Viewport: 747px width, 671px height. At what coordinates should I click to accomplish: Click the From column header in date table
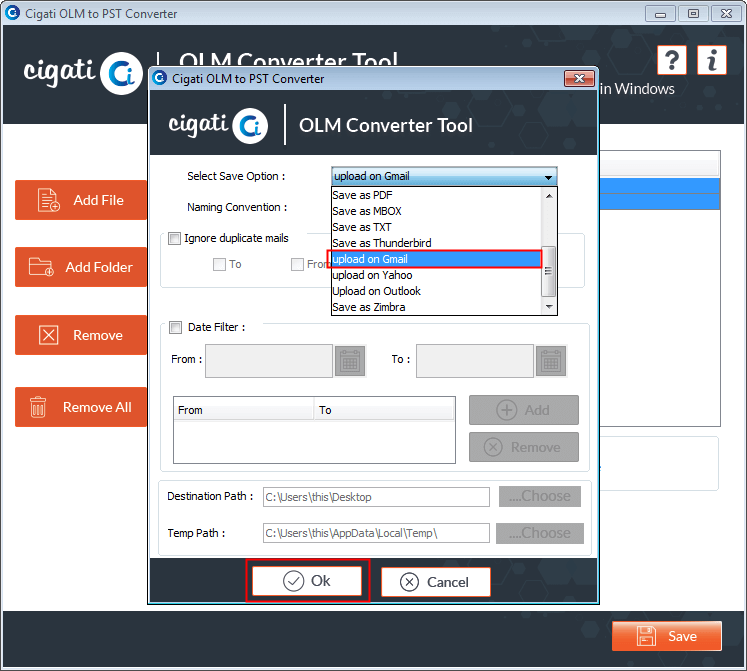coord(243,410)
